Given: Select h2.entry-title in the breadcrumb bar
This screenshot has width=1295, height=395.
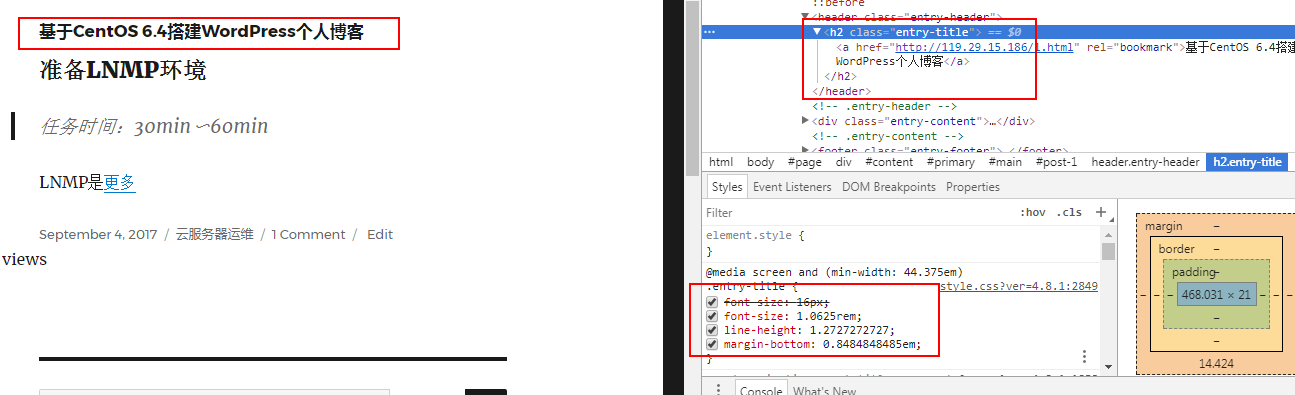Looking at the screenshot, I should pos(1247,162).
